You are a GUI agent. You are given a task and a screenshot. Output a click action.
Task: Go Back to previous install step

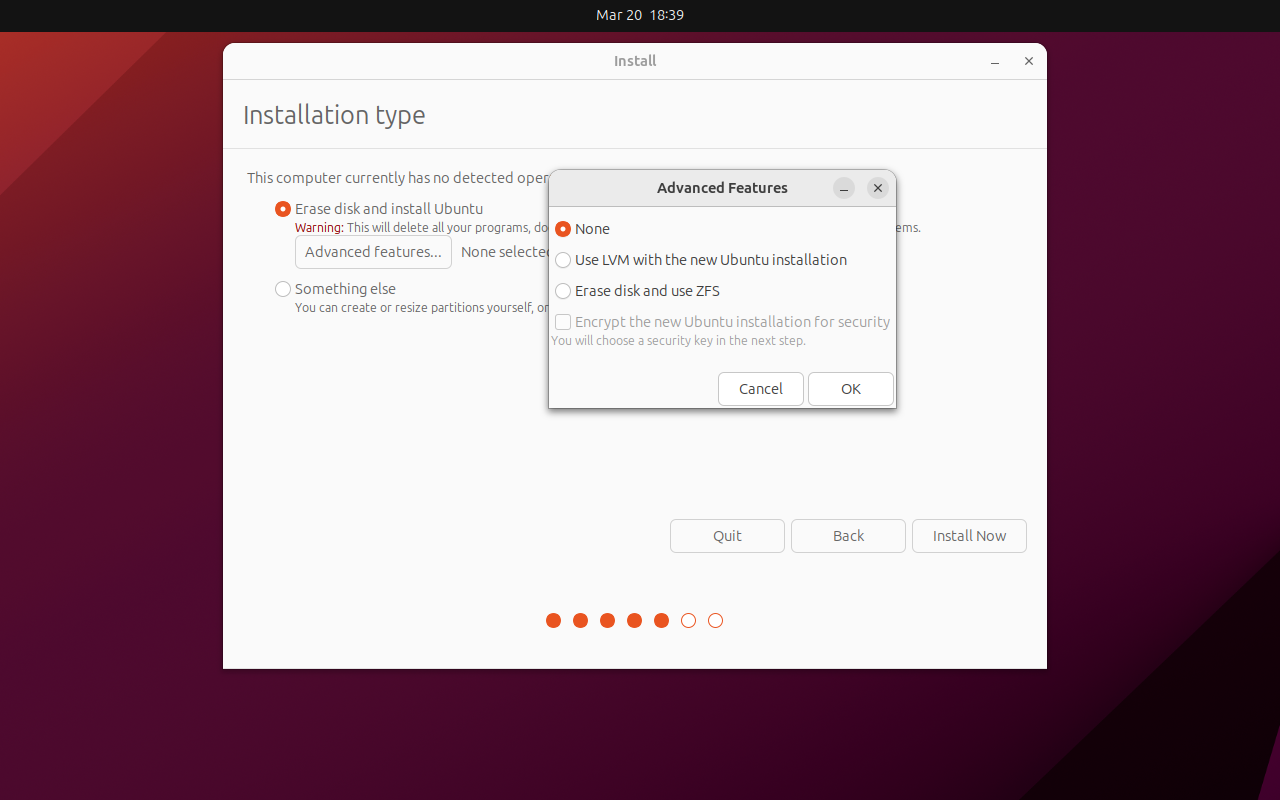(848, 536)
